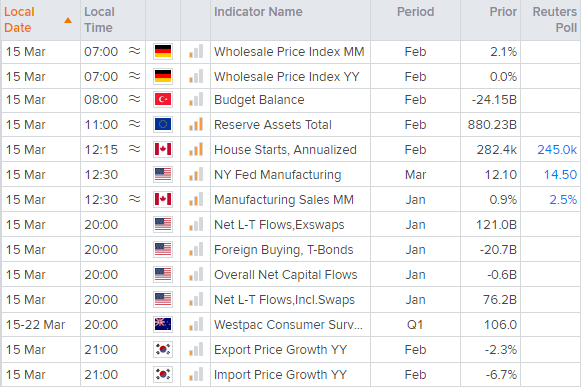The width and height of the screenshot is (581, 387).
Task: Click the Local Time column header
Action: pos(99,20)
